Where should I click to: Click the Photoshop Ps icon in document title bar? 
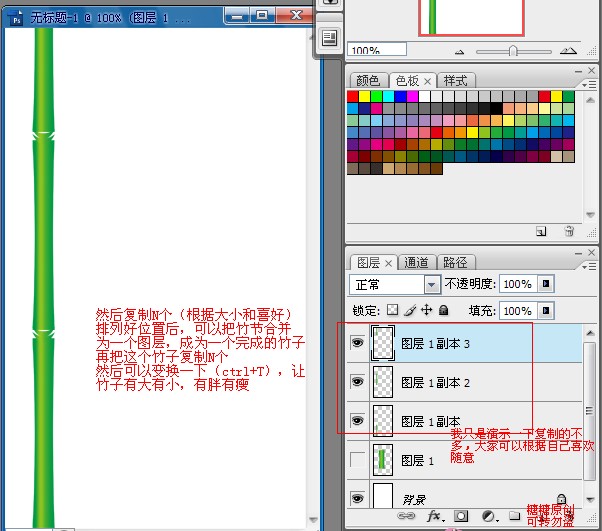pyautogui.click(x=15, y=17)
